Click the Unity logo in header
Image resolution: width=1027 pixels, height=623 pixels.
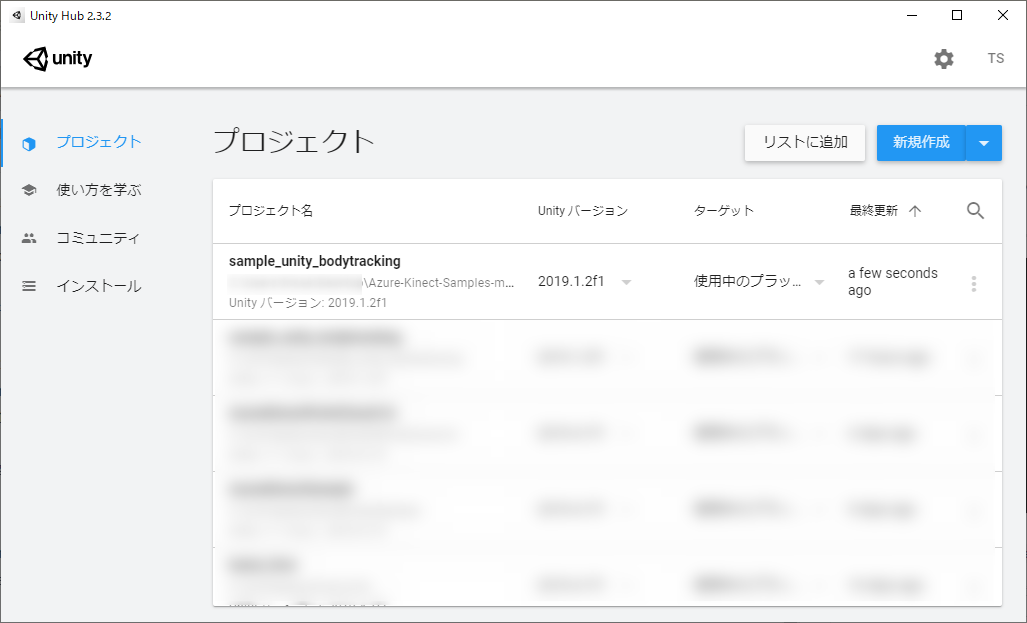tap(58, 59)
